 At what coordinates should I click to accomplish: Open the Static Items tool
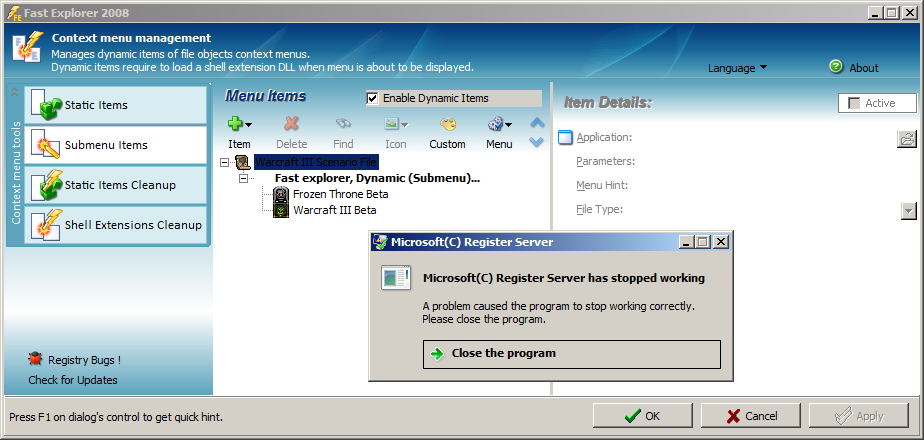pos(116,105)
